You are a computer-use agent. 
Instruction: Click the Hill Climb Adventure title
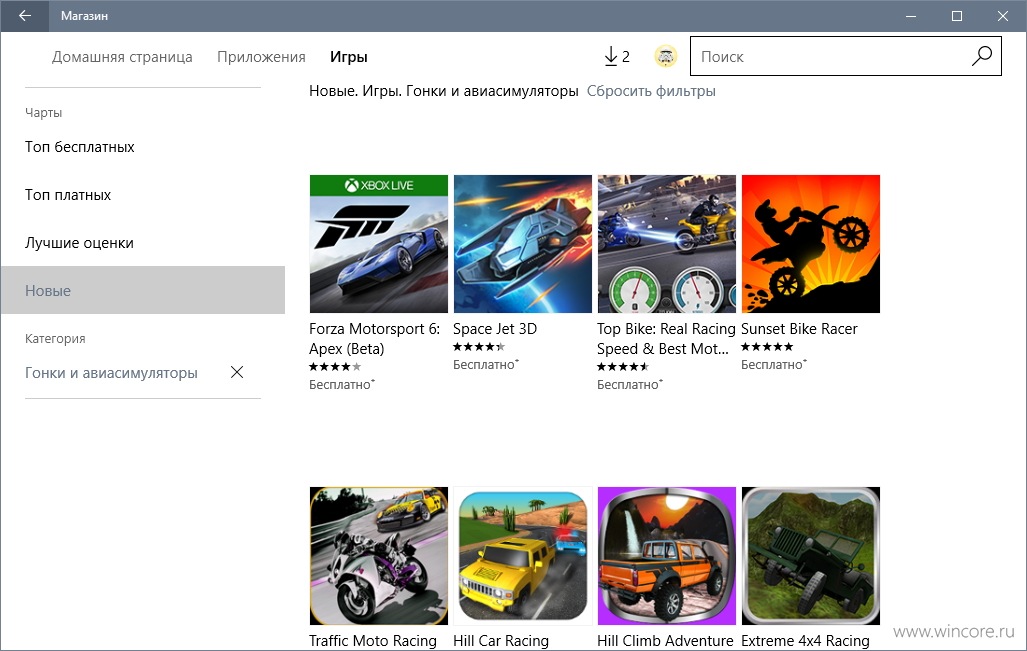[665, 641]
